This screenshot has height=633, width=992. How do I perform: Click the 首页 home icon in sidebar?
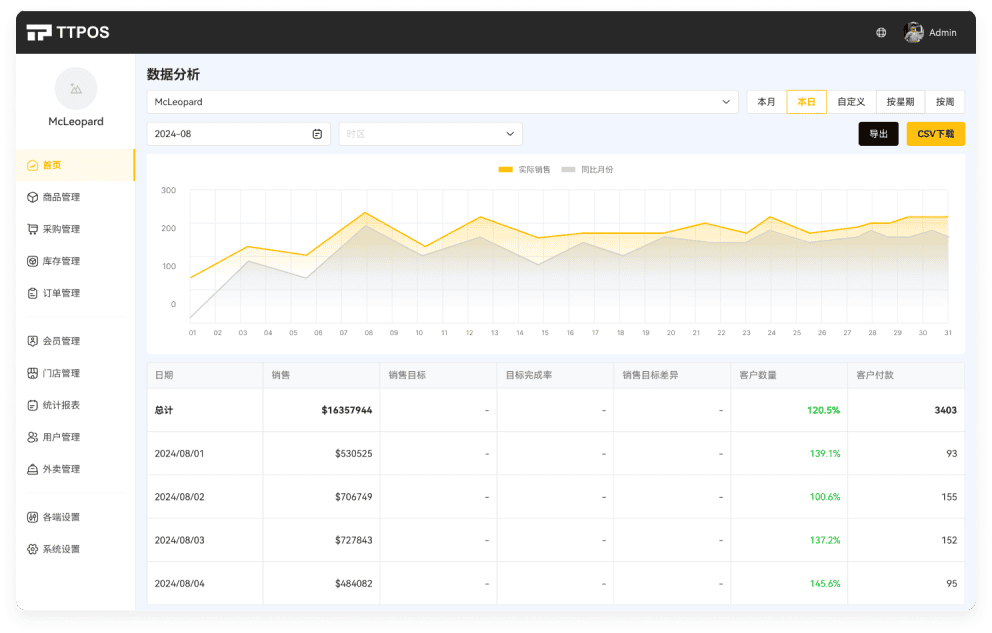click(33, 165)
